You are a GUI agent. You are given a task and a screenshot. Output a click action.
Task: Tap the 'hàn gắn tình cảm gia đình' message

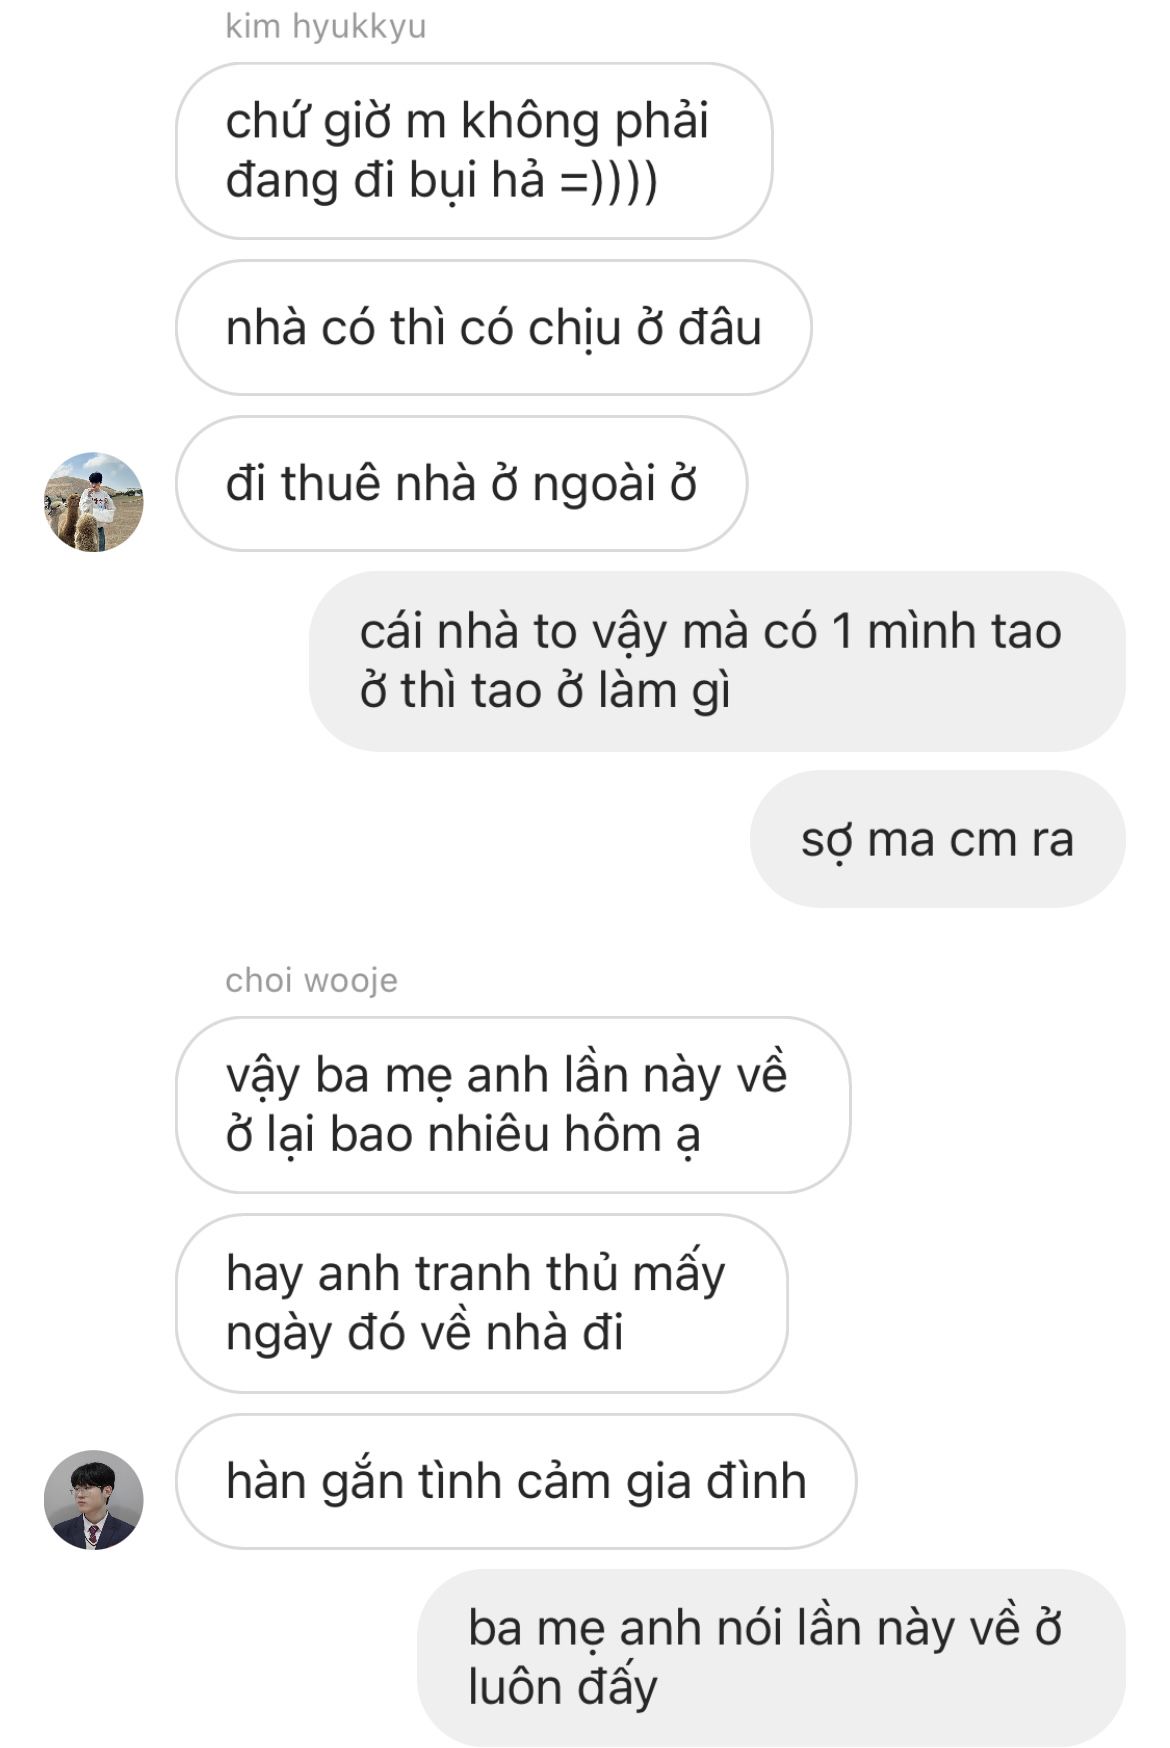[516, 1481]
